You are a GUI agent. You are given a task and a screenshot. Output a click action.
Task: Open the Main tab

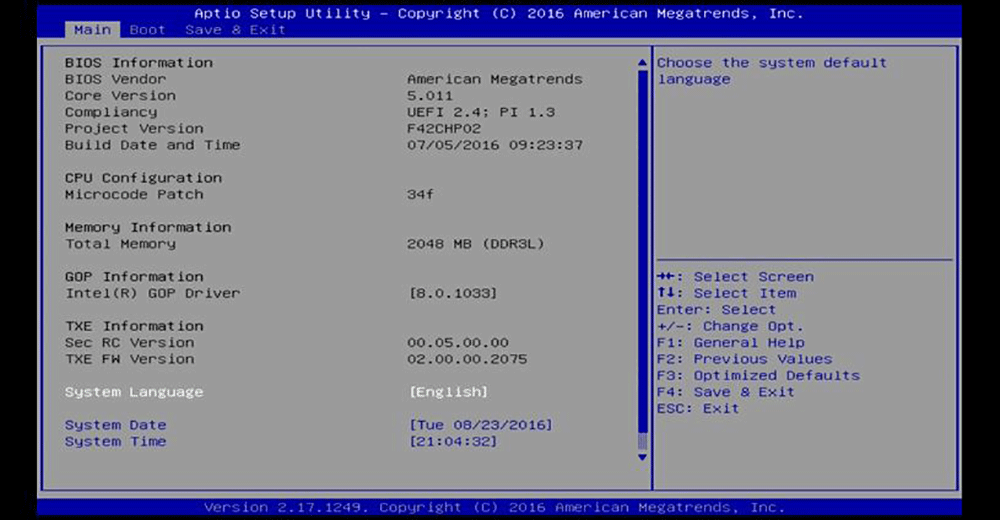(x=92, y=30)
